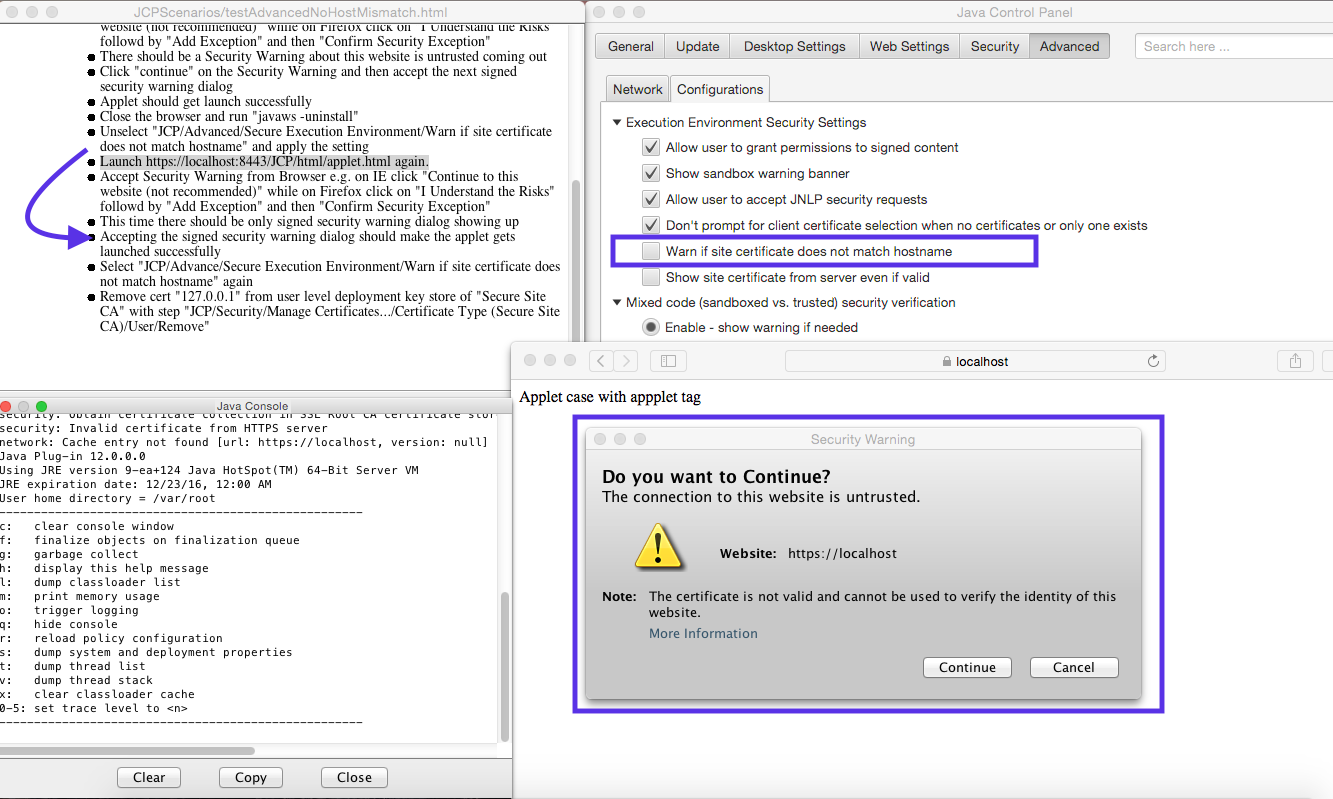Click the yellow warning triangle icon
This screenshot has width=1333, height=799.
click(x=659, y=546)
